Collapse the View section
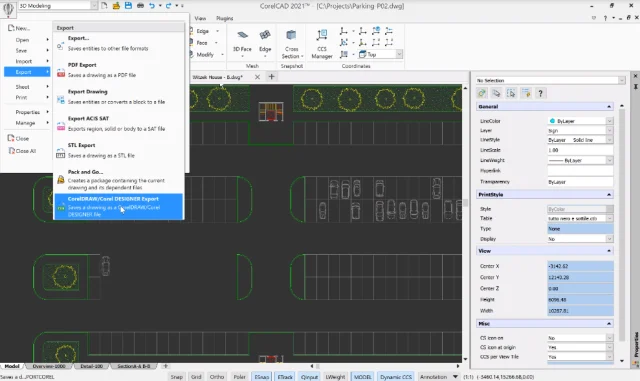The width and height of the screenshot is (640, 381). [609, 251]
